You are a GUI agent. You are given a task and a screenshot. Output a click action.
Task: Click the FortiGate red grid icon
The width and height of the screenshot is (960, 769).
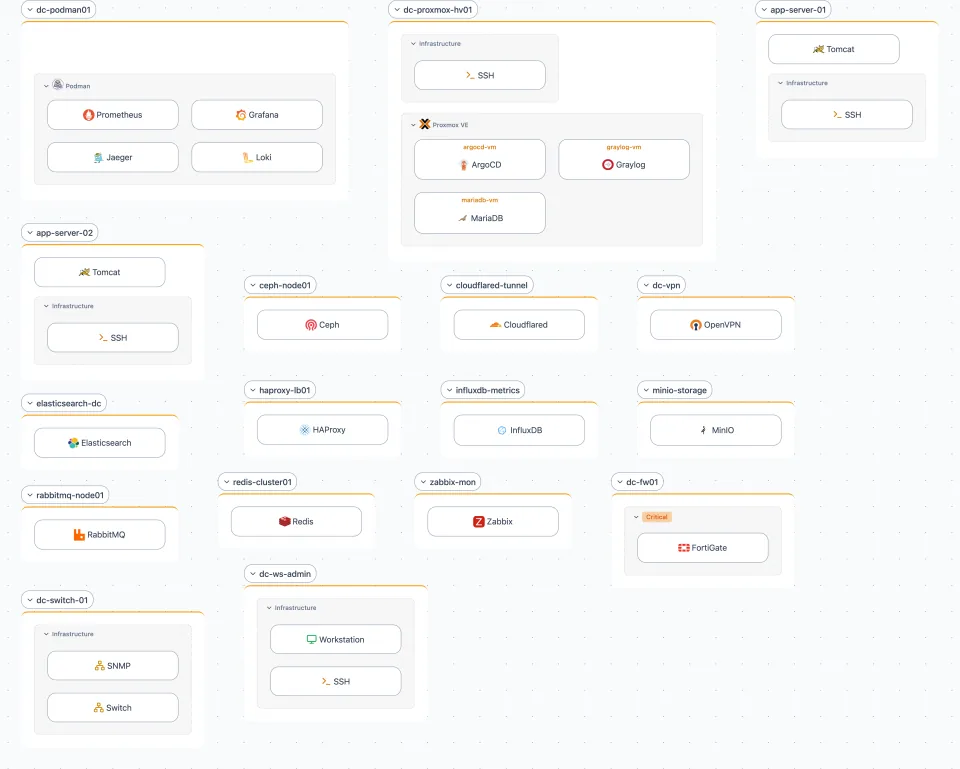click(684, 548)
